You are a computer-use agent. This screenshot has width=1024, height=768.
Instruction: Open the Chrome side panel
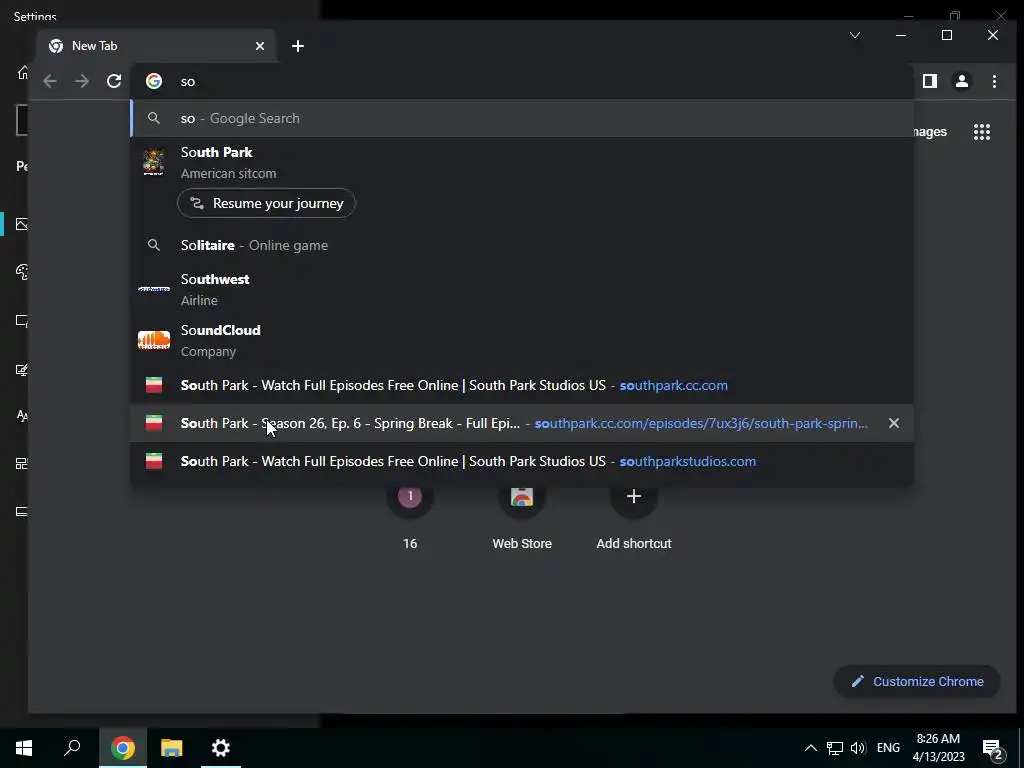pyautogui.click(x=929, y=81)
